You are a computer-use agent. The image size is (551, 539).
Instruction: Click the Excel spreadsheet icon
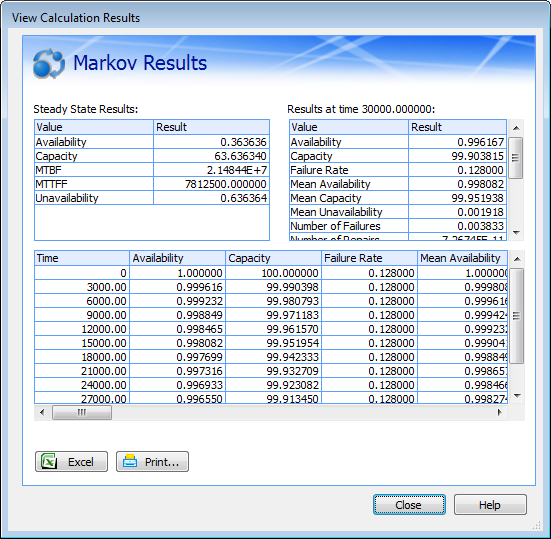[x=49, y=461]
